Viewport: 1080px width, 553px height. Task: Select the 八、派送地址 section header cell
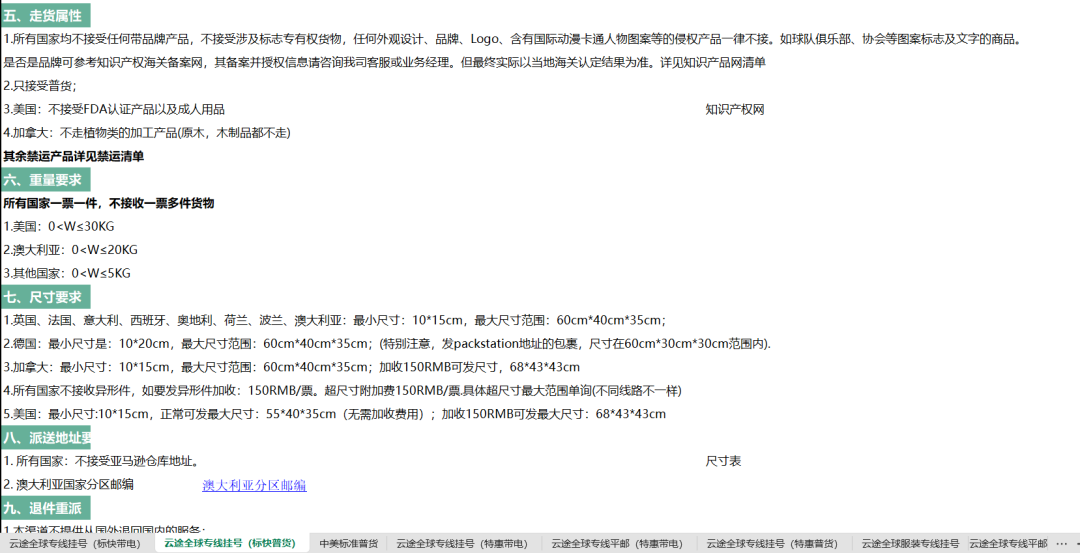click(x=45, y=438)
